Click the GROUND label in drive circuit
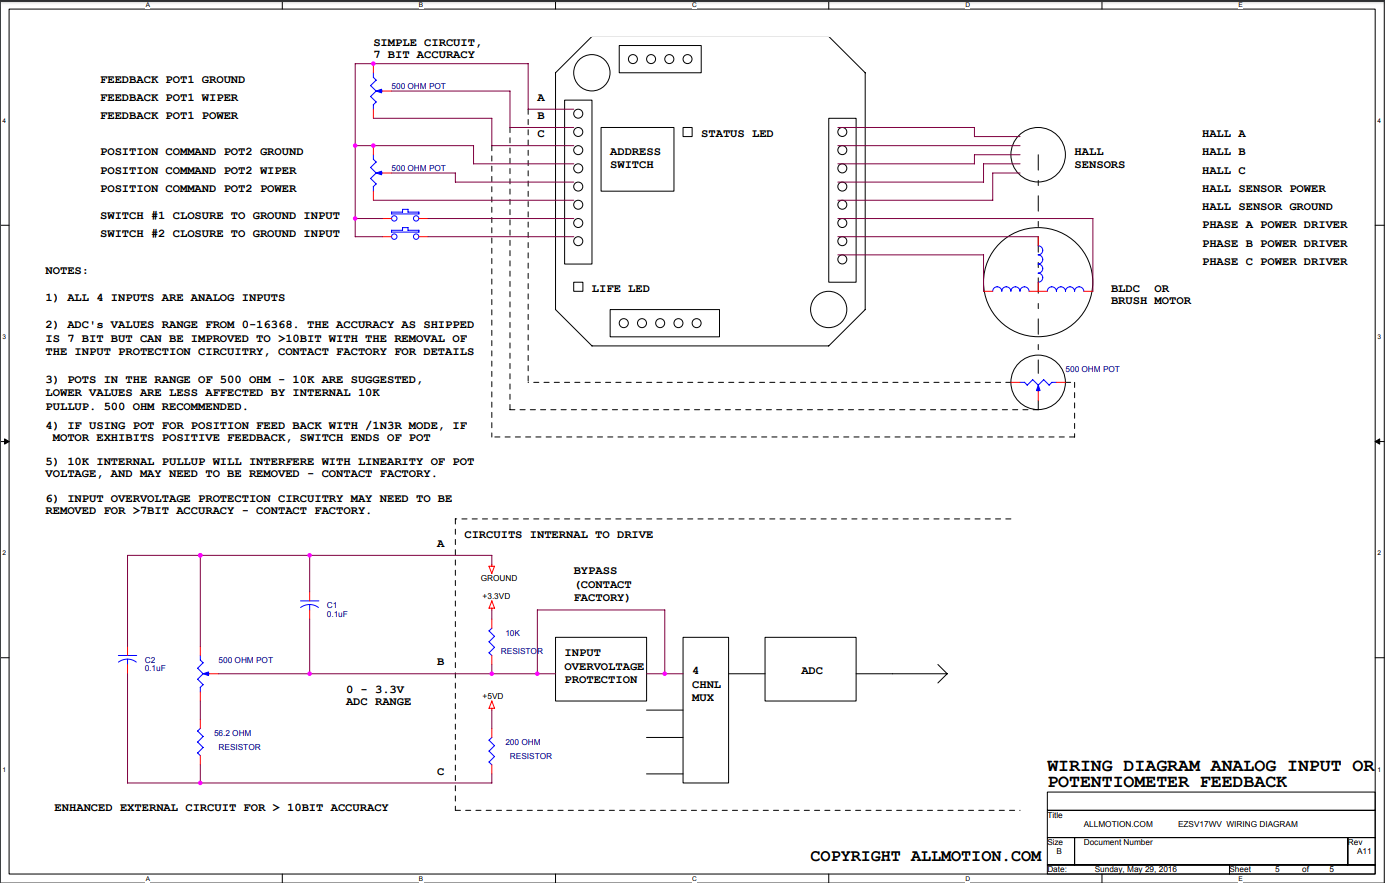 click(499, 578)
